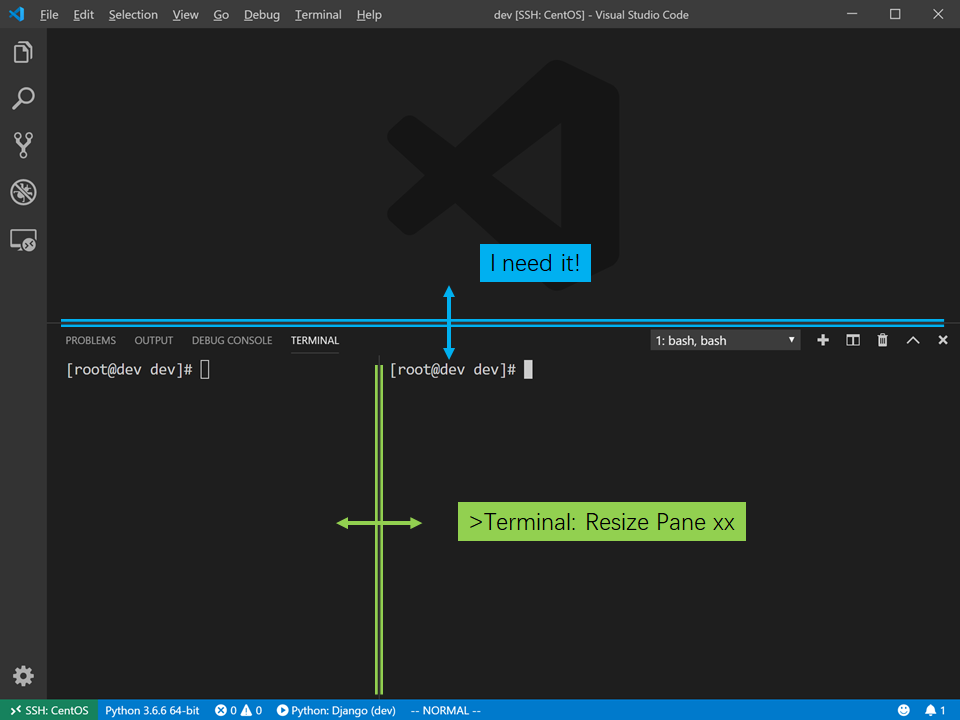This screenshot has width=960, height=720.
Task: Maximize the panel with the chevron
Action: [912, 340]
